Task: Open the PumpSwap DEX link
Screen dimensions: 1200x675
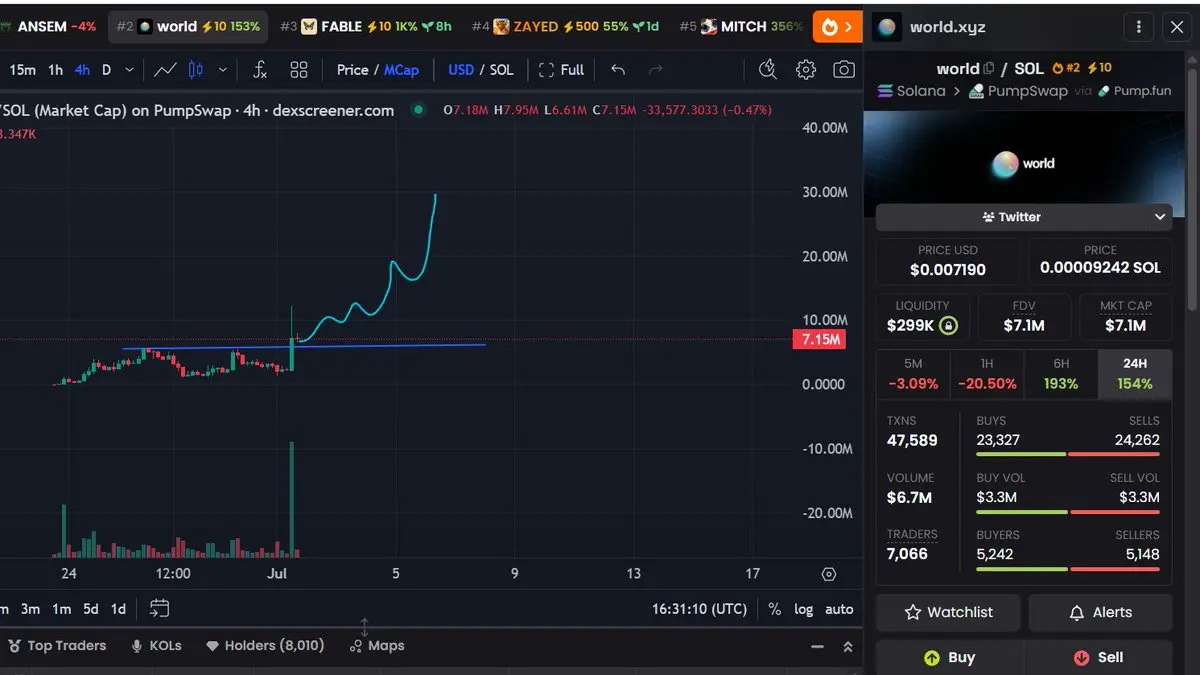Action: [1018, 91]
